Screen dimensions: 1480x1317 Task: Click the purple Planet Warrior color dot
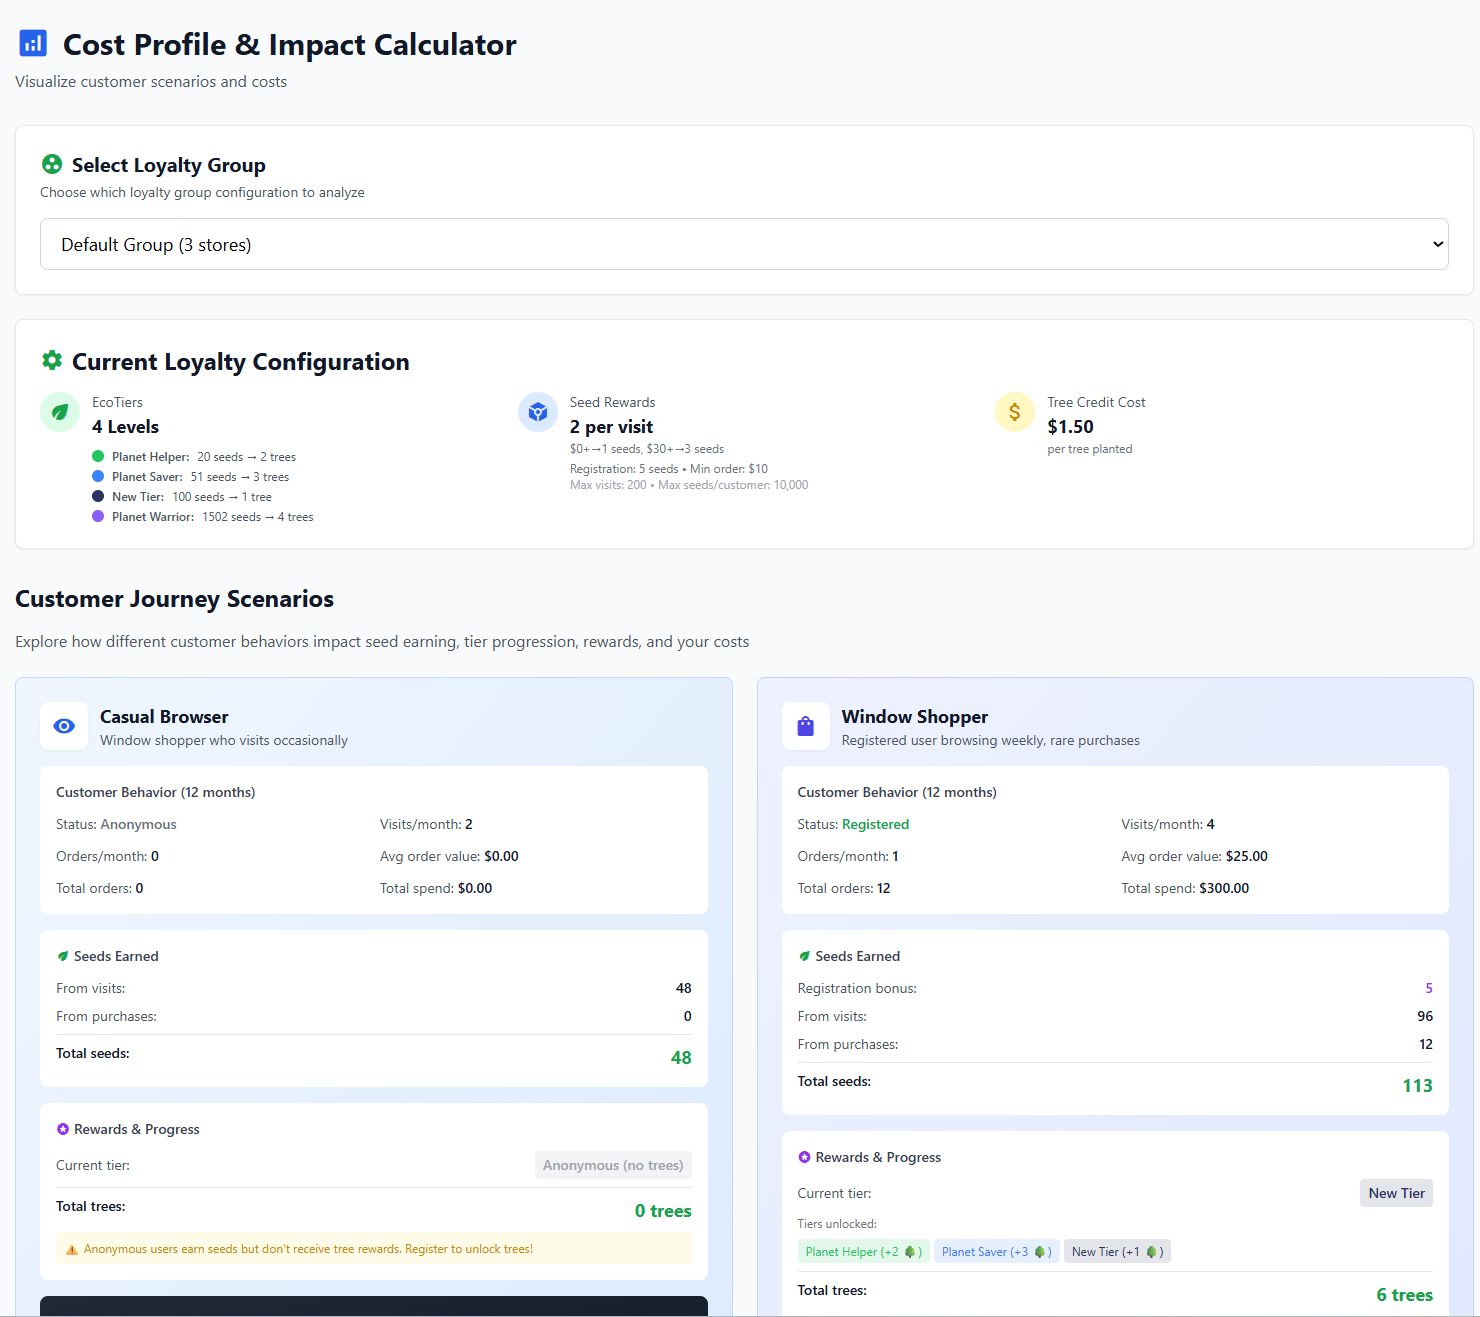(x=98, y=516)
